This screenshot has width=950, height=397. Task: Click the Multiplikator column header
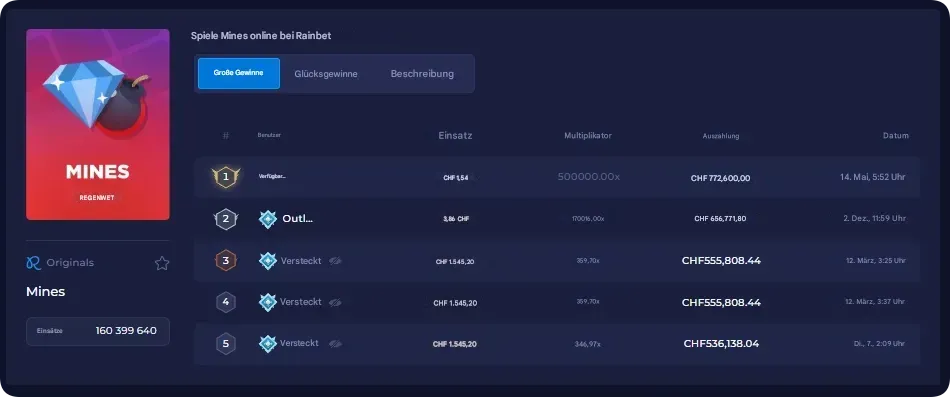click(x=588, y=136)
